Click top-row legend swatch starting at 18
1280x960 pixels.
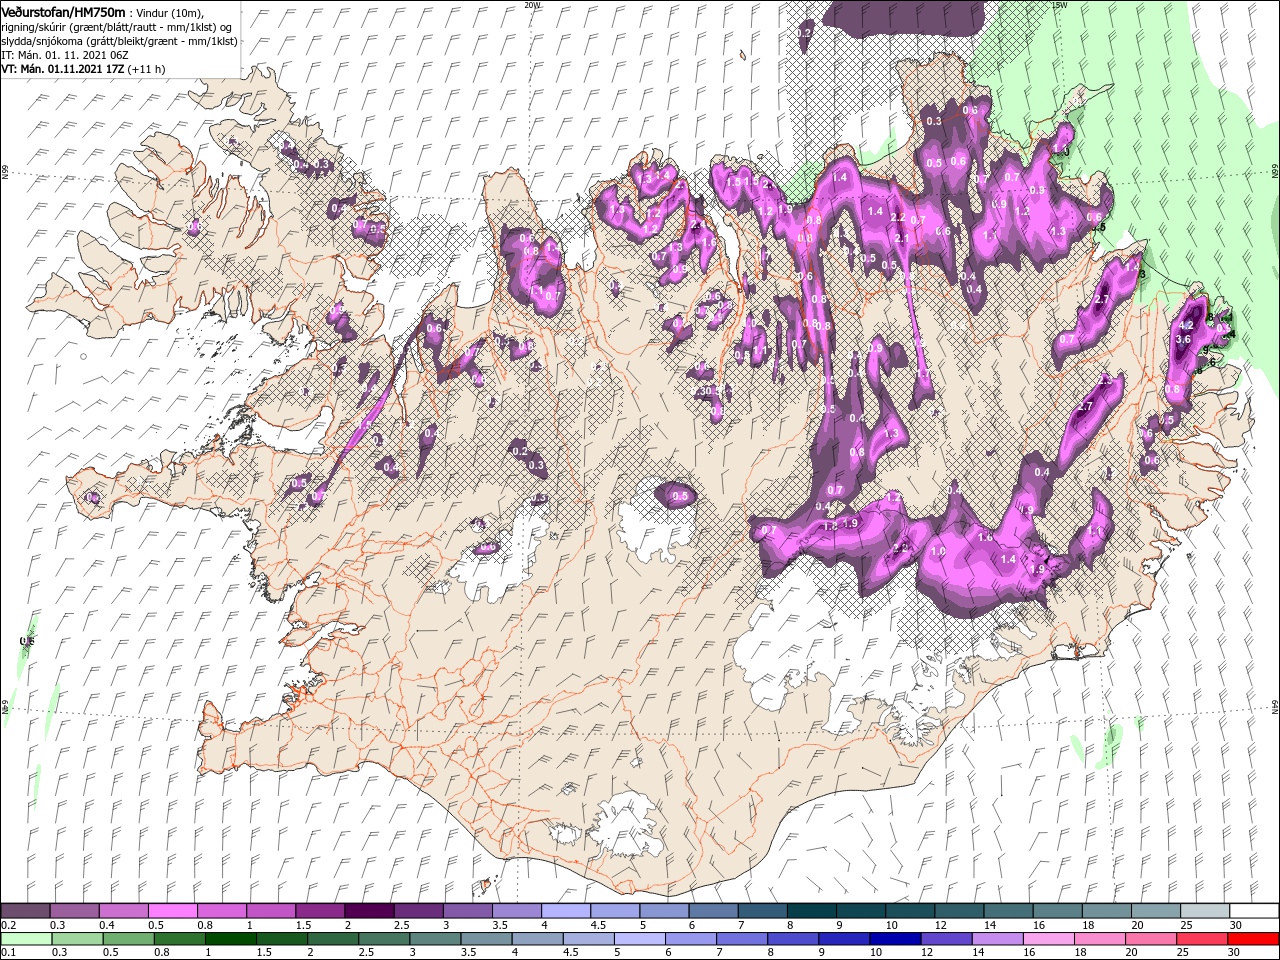tap(1105, 911)
